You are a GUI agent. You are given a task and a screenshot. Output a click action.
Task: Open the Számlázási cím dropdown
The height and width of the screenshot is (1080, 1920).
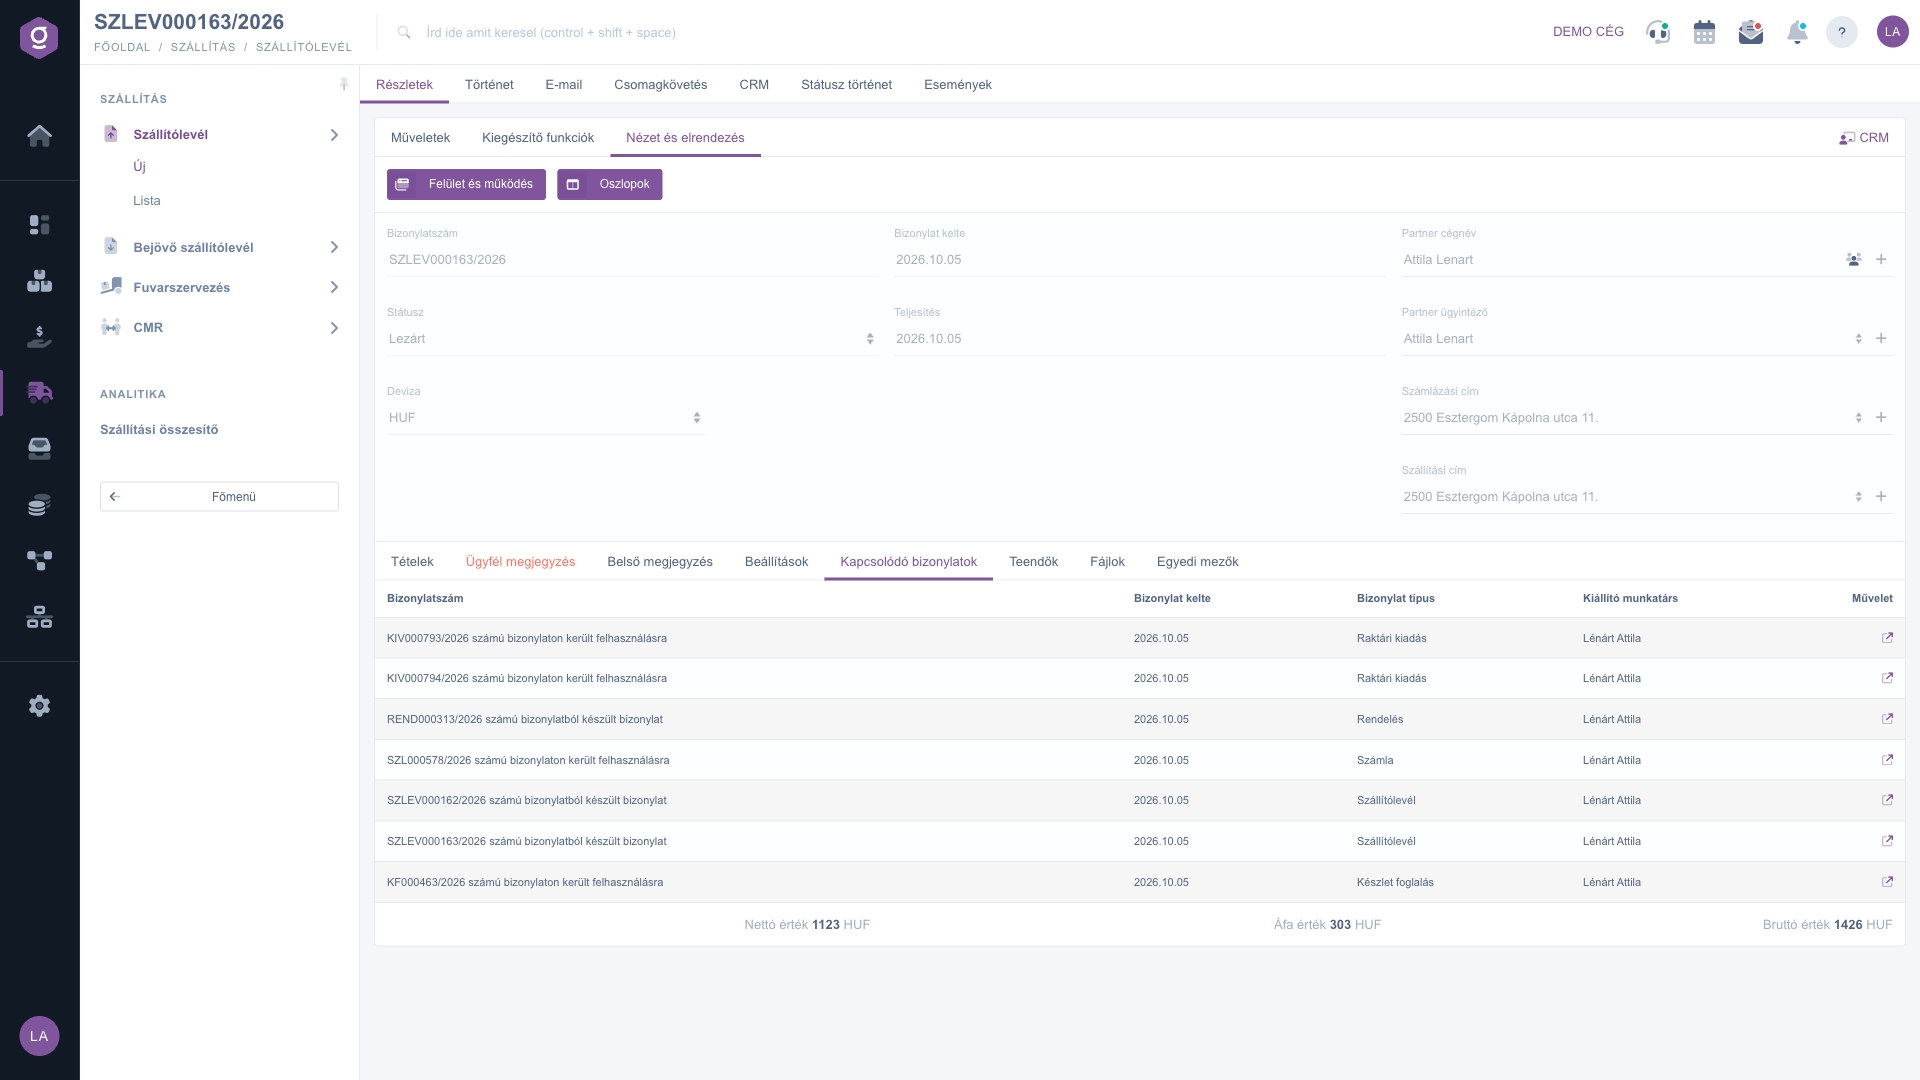click(x=1632, y=418)
